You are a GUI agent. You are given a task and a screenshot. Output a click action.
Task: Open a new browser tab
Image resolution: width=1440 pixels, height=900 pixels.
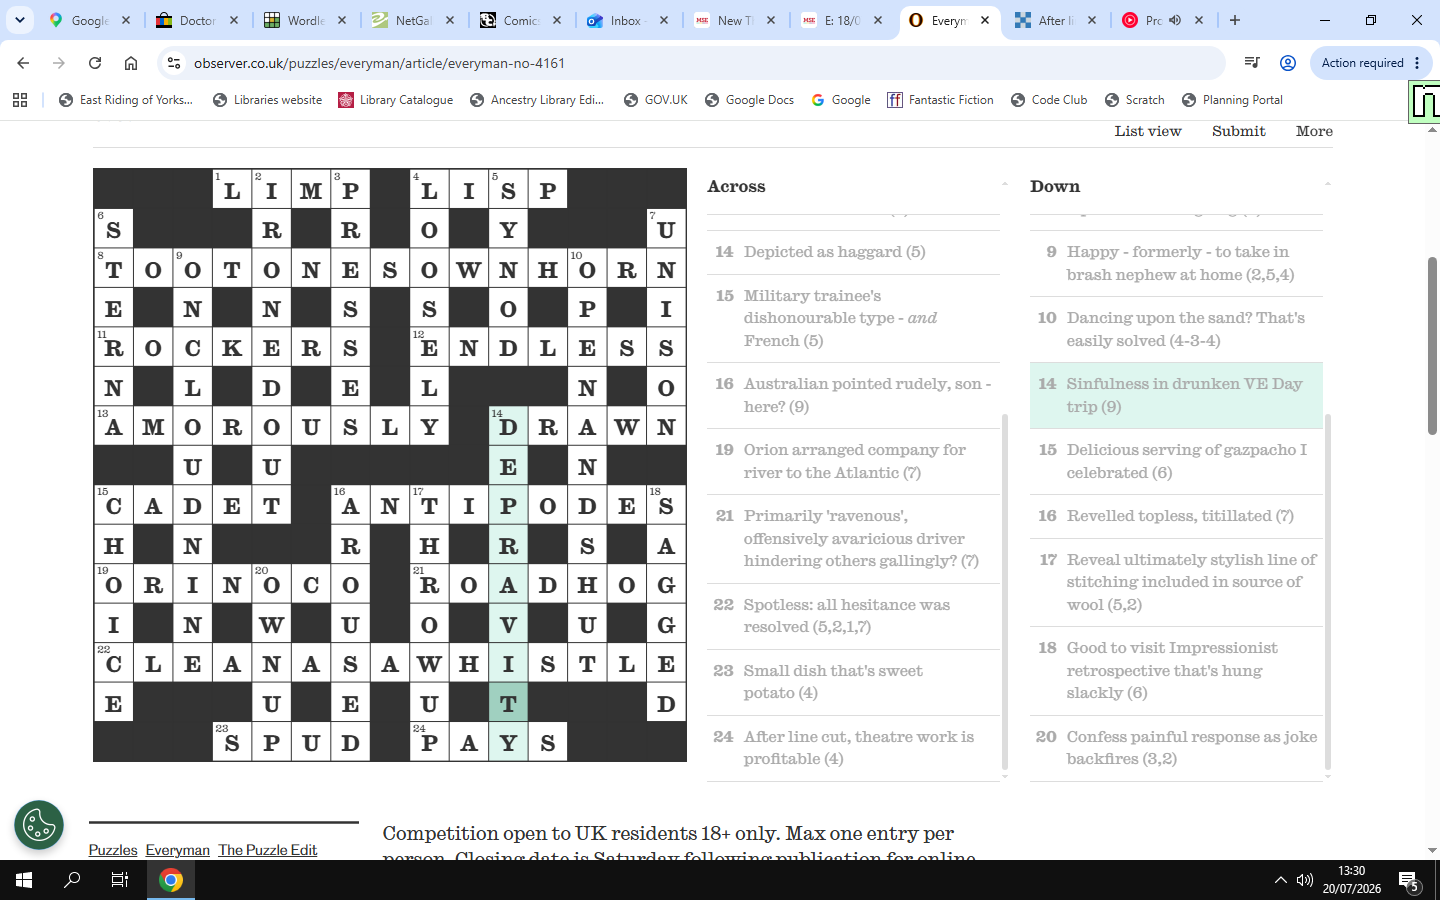1235,20
